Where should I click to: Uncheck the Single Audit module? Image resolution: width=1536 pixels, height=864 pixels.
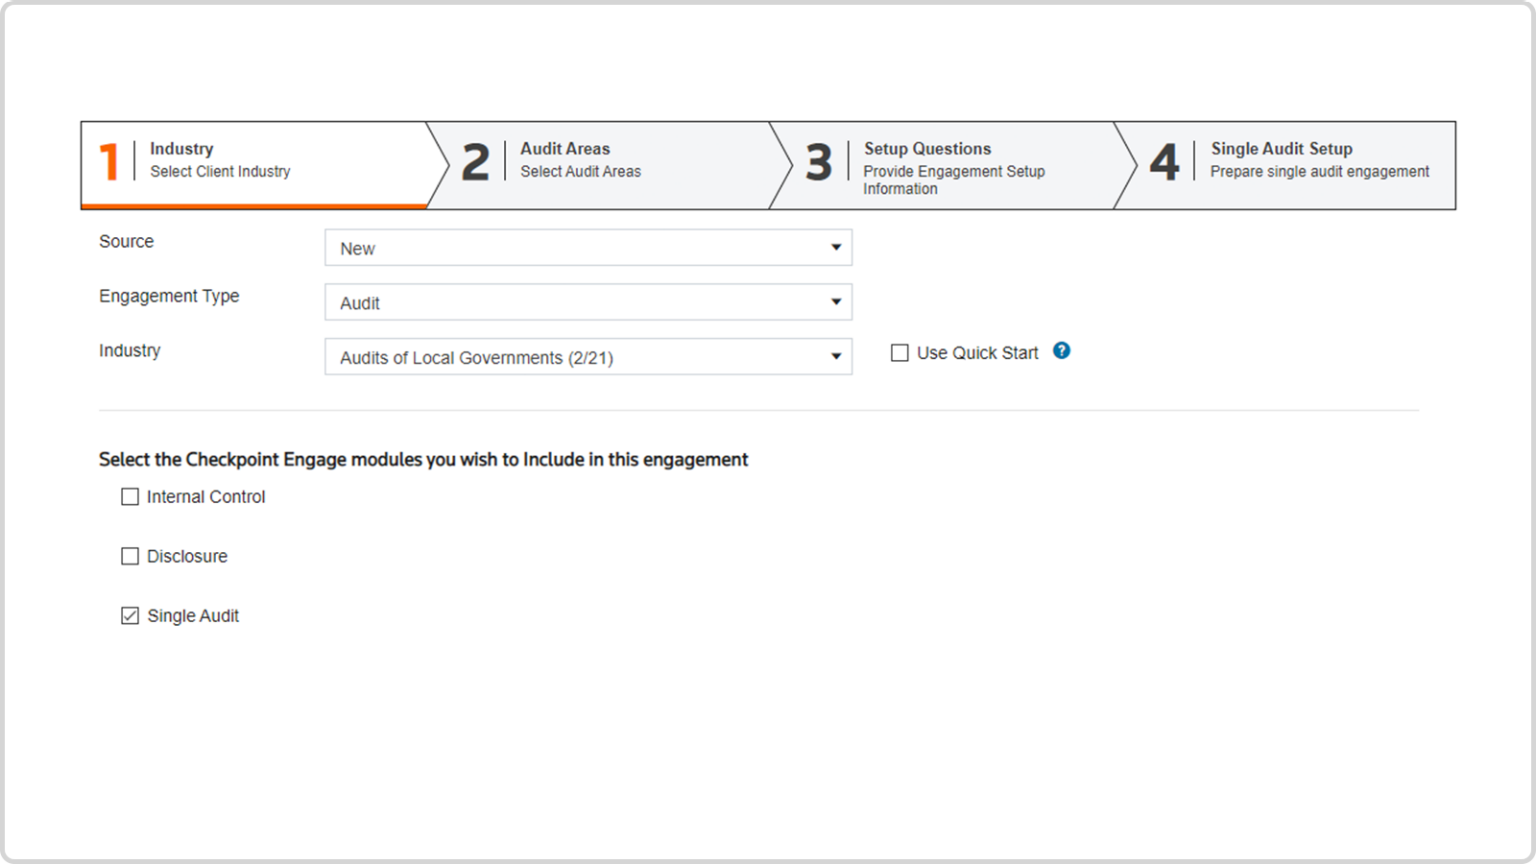coord(130,616)
